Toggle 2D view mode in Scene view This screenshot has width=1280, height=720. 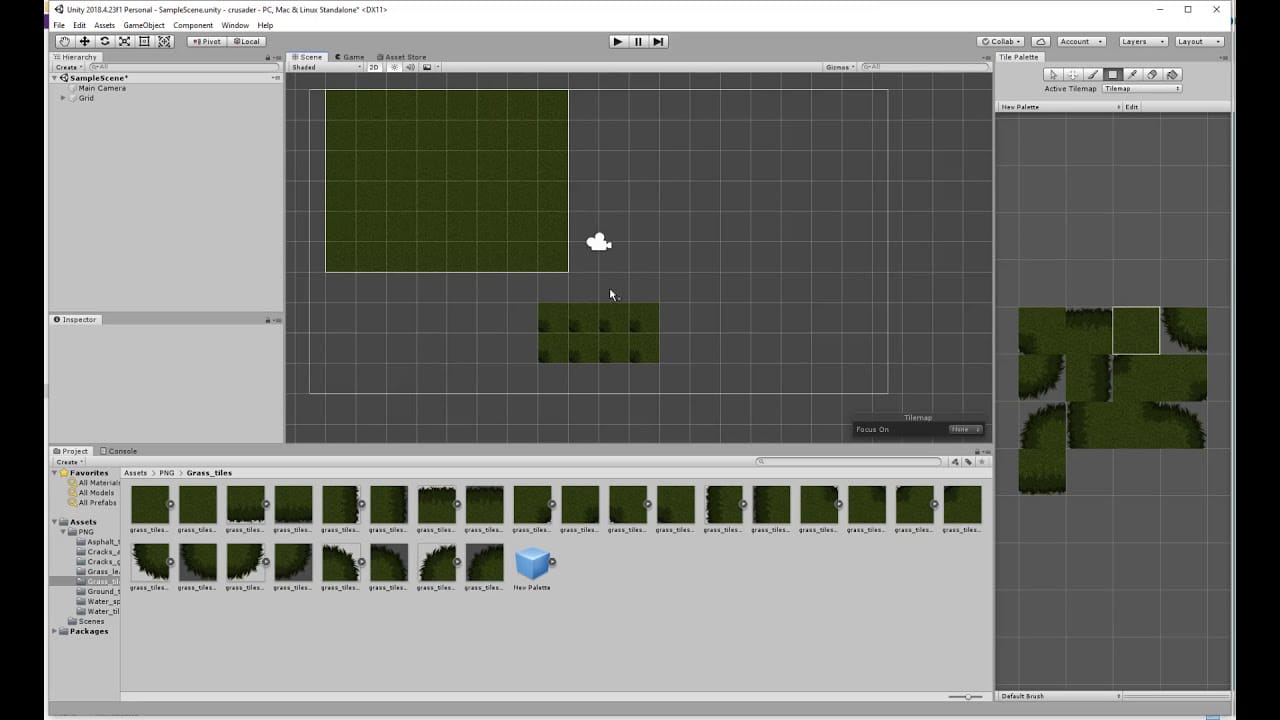click(x=374, y=67)
